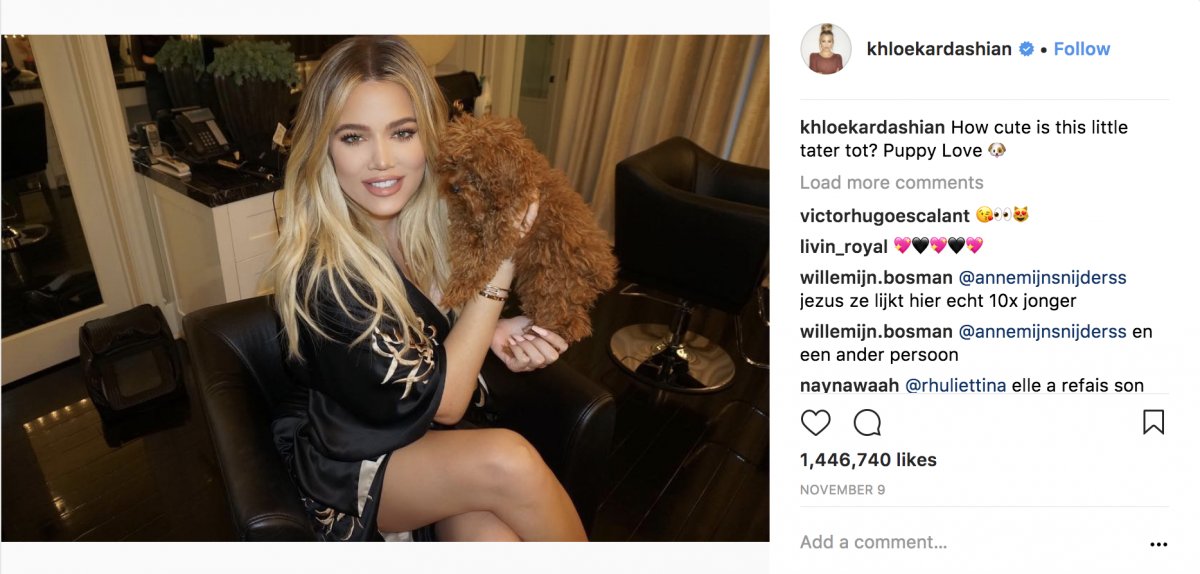This screenshot has width=1200, height=574.
Task: Open the naynawaah commenter profile
Action: tap(850, 385)
